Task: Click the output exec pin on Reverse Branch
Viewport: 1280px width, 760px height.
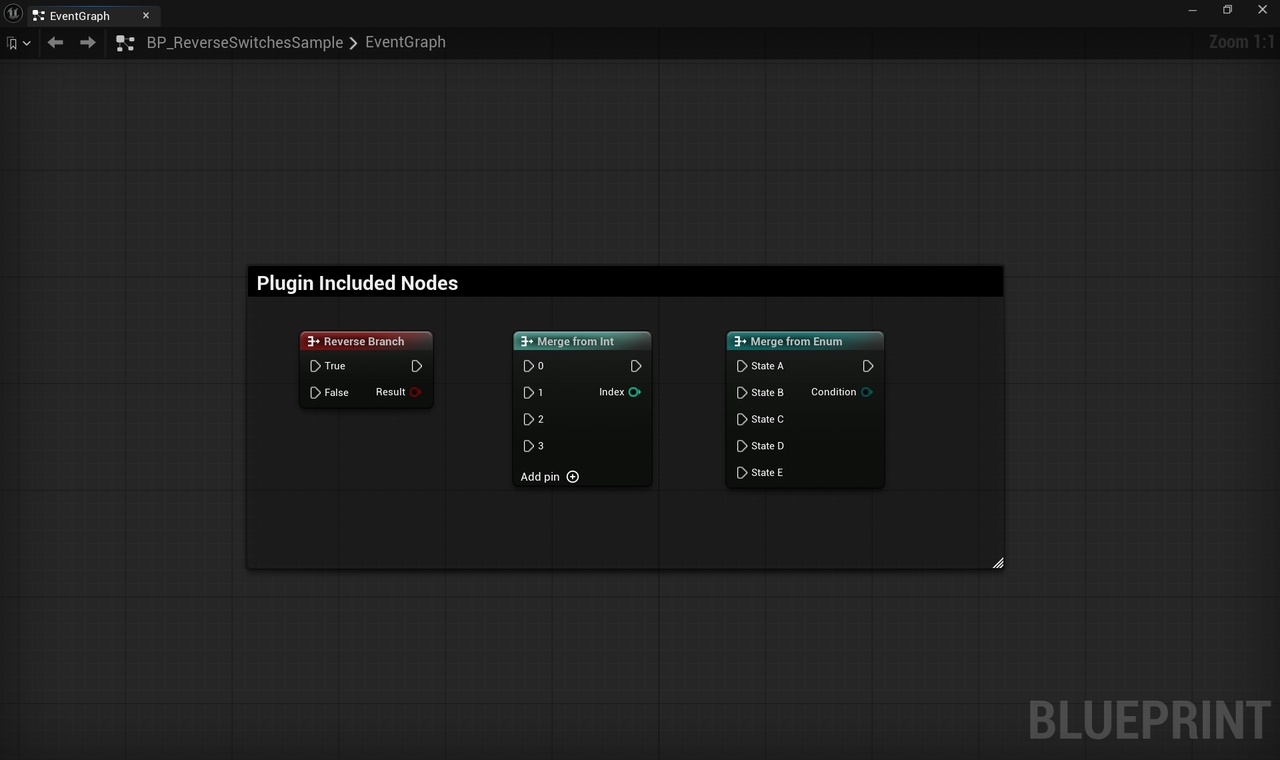Action: (417, 366)
